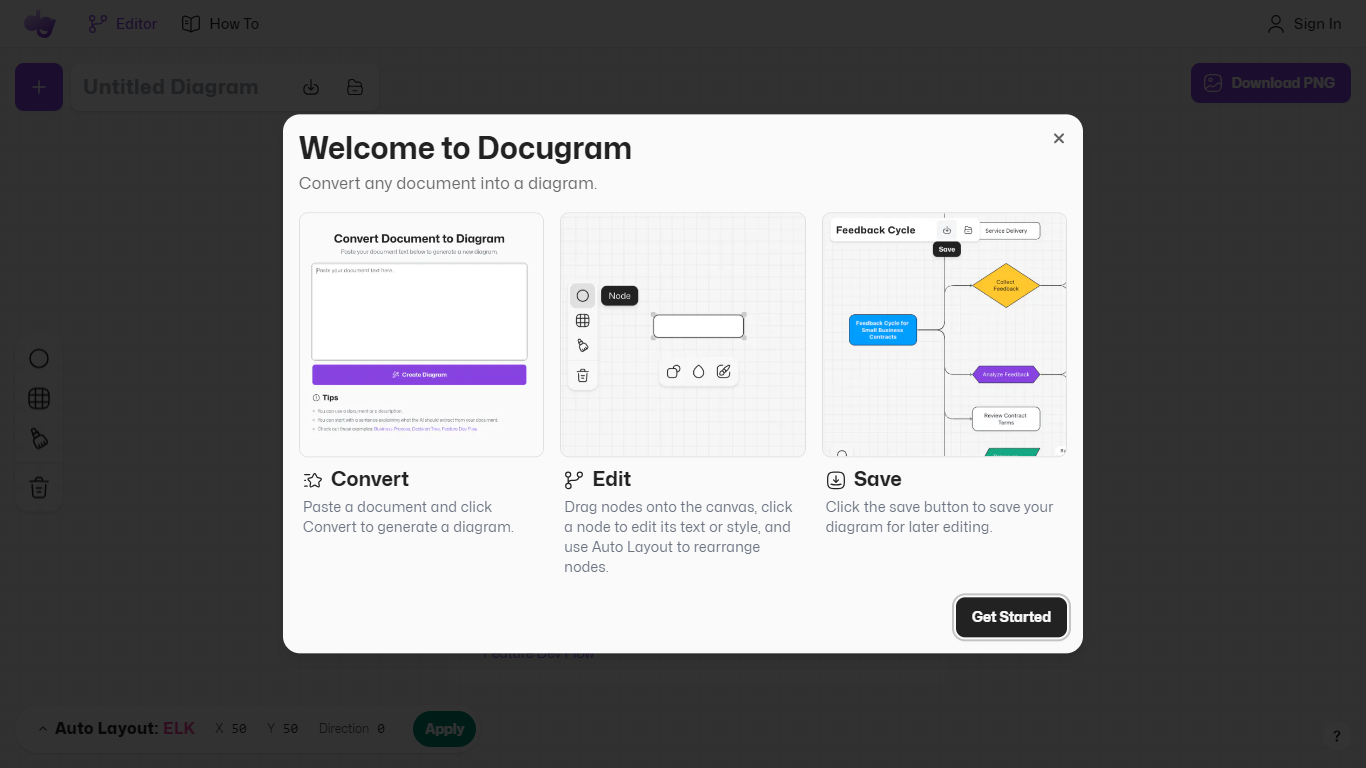Click the help question mark icon

point(1337,736)
